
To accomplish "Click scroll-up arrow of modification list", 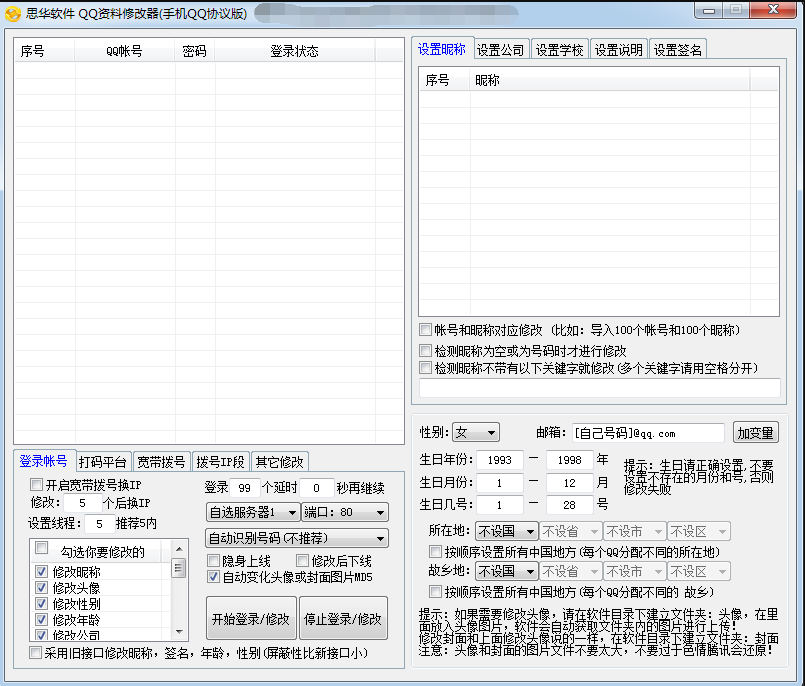I will click(179, 549).
